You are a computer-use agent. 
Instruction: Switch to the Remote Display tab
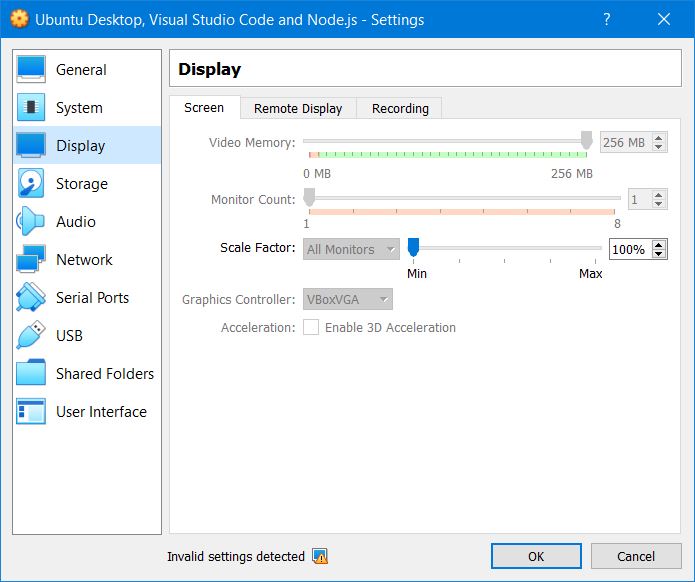coord(298,109)
